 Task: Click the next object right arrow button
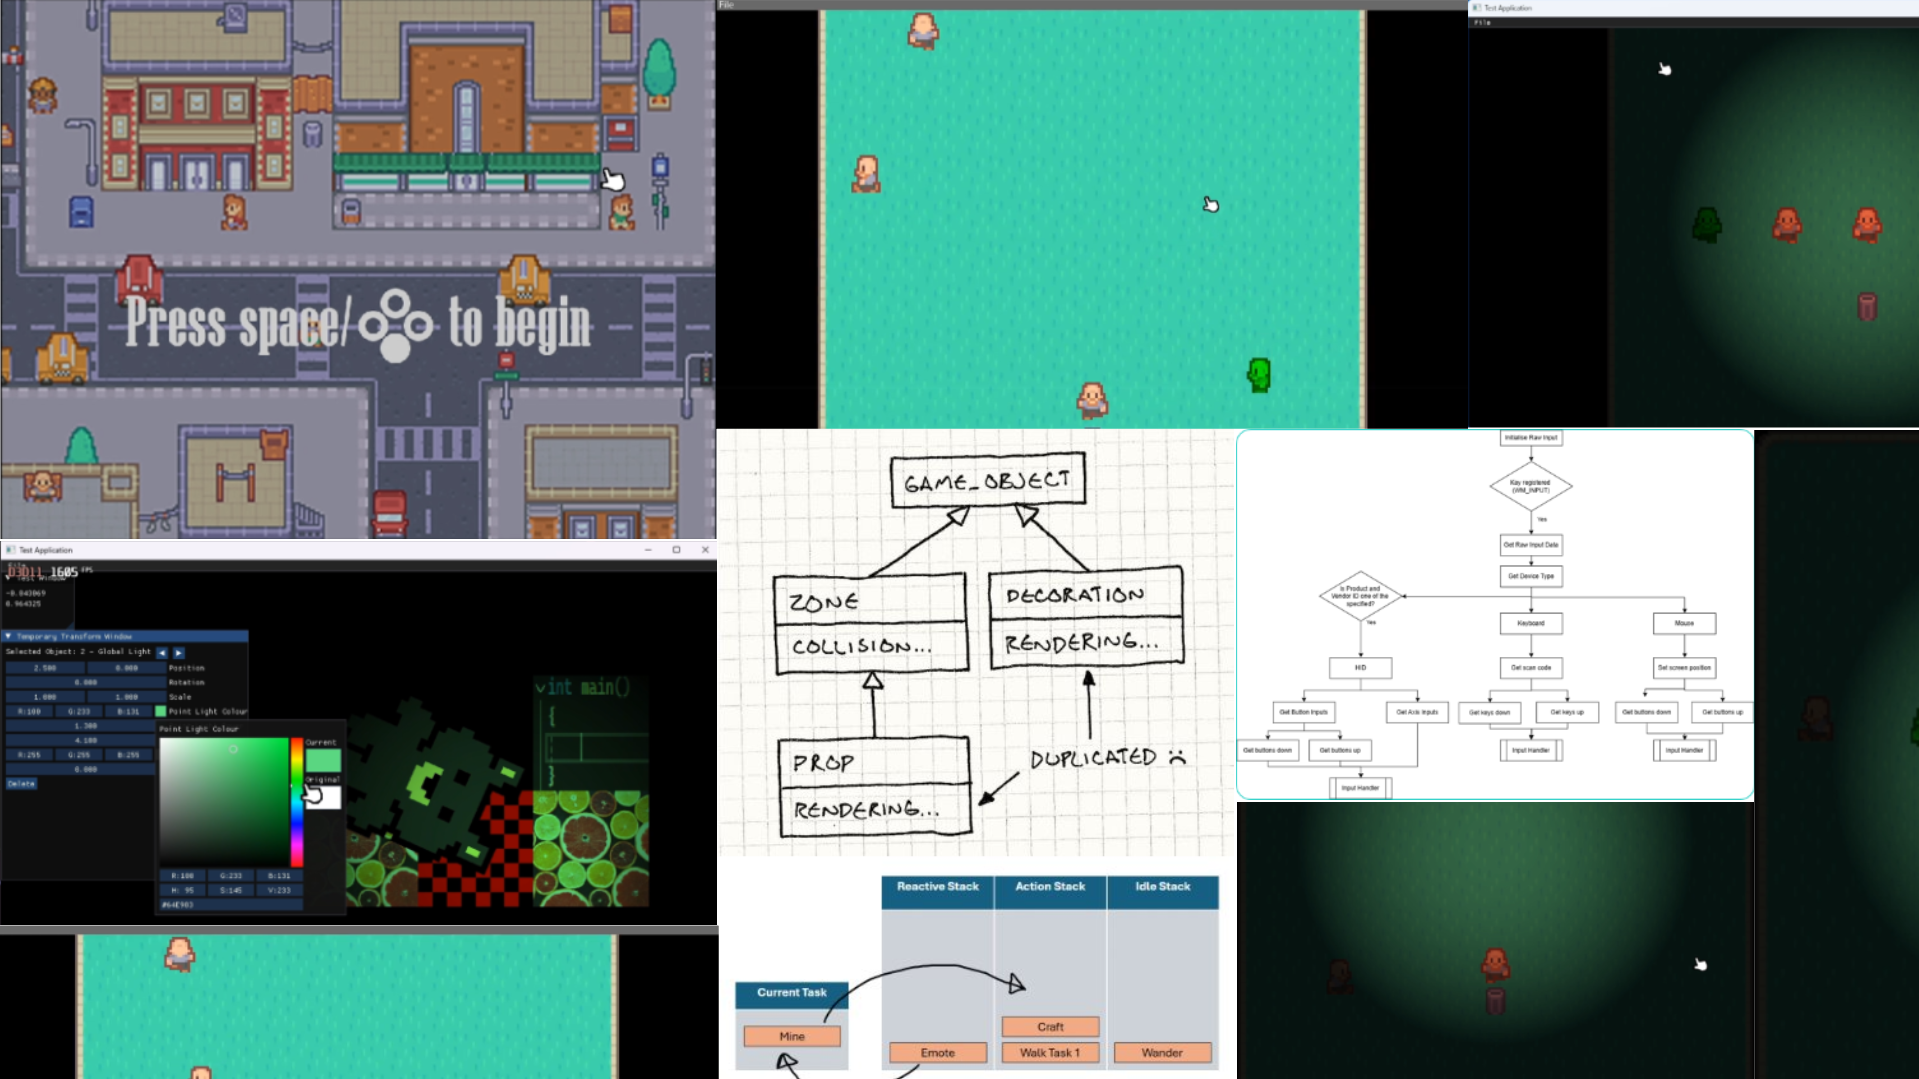point(179,652)
